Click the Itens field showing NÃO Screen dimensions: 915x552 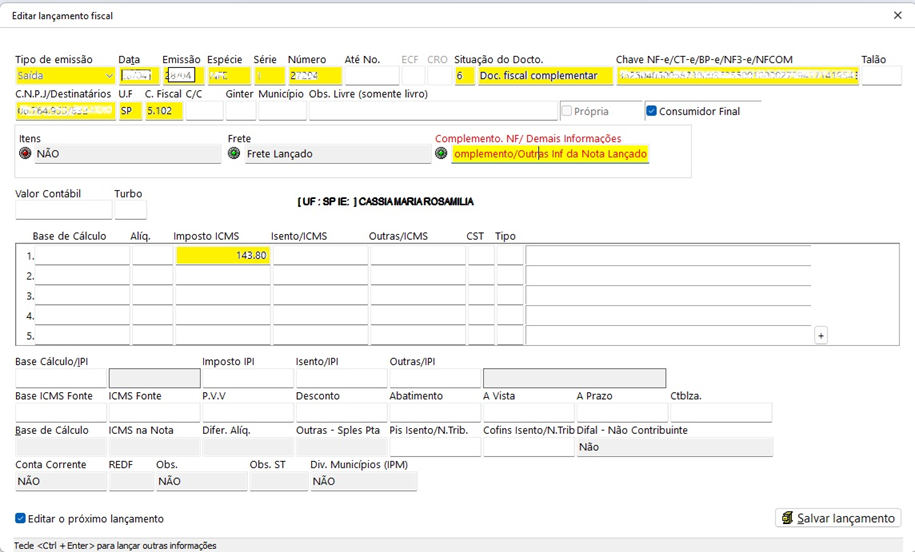128,154
